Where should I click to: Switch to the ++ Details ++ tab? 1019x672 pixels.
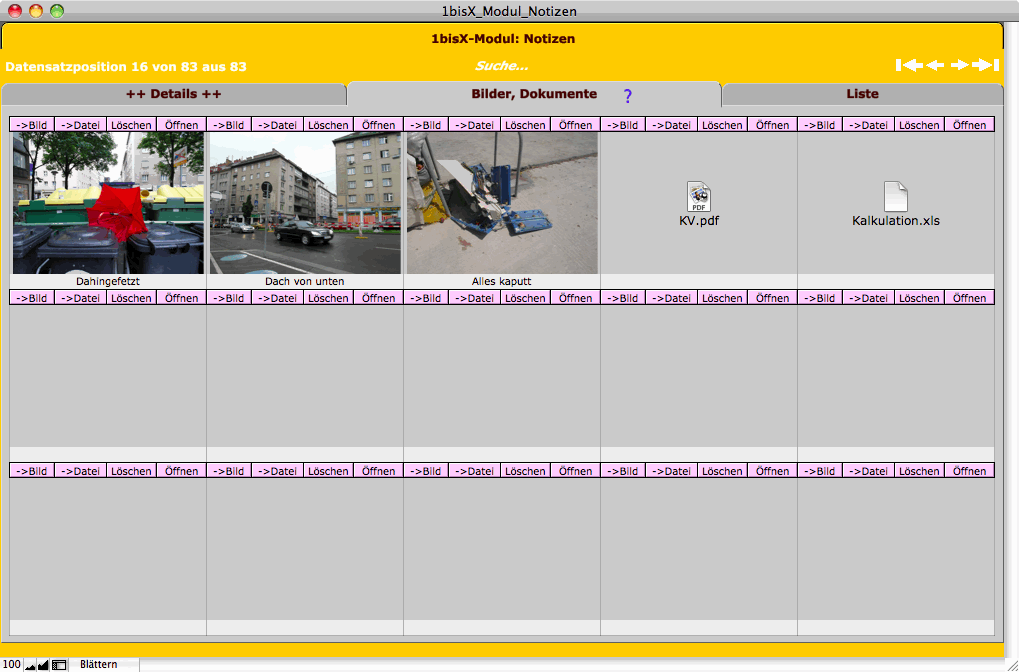[173, 94]
